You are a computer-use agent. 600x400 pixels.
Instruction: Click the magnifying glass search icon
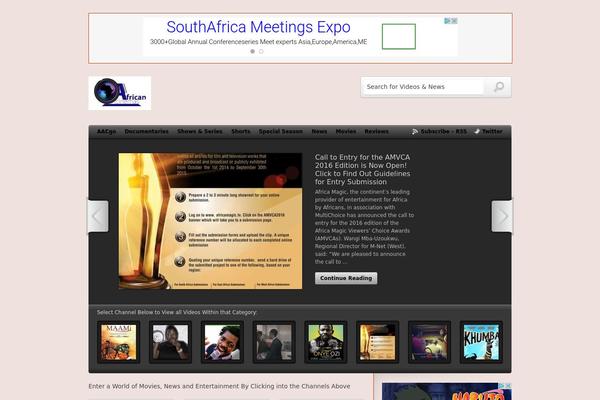[499, 87]
